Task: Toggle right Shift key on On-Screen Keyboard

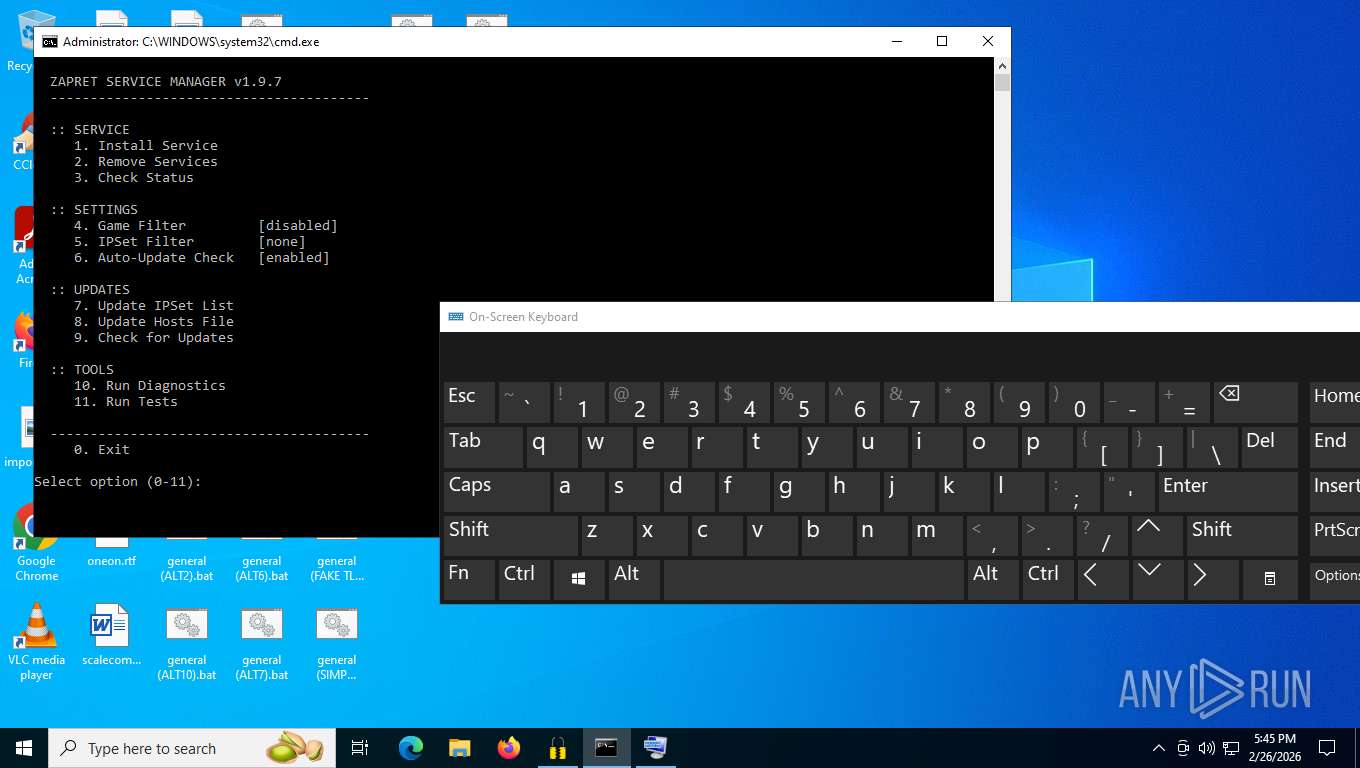Action: click(x=1241, y=536)
